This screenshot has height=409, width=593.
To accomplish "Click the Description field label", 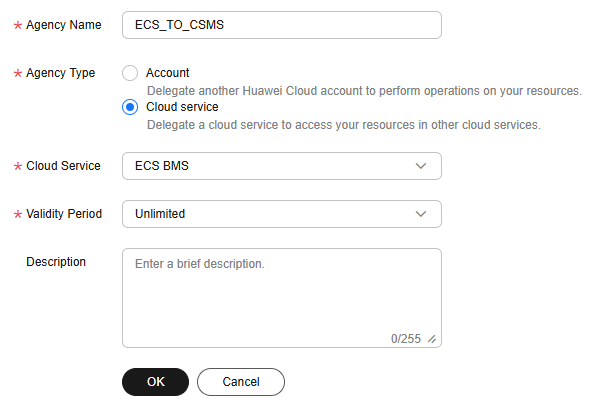I will pos(56,262).
